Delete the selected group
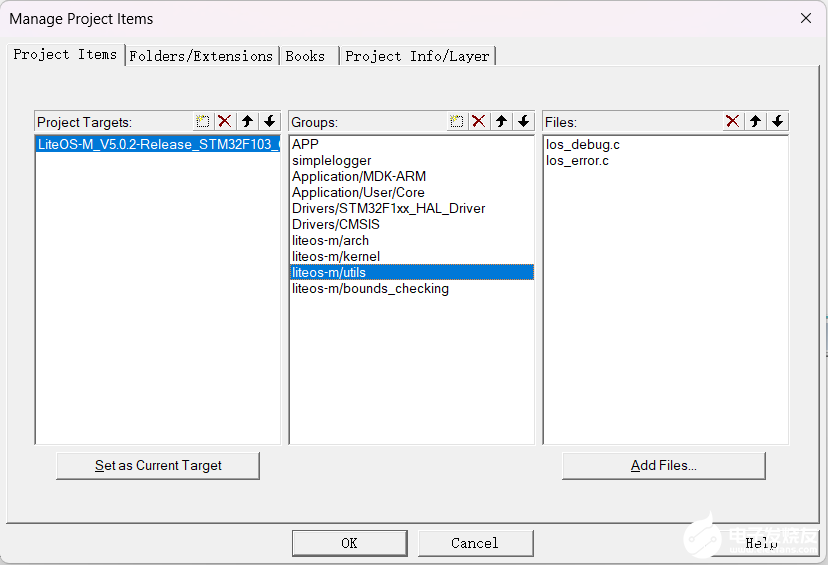828x565 pixels. 479,121
